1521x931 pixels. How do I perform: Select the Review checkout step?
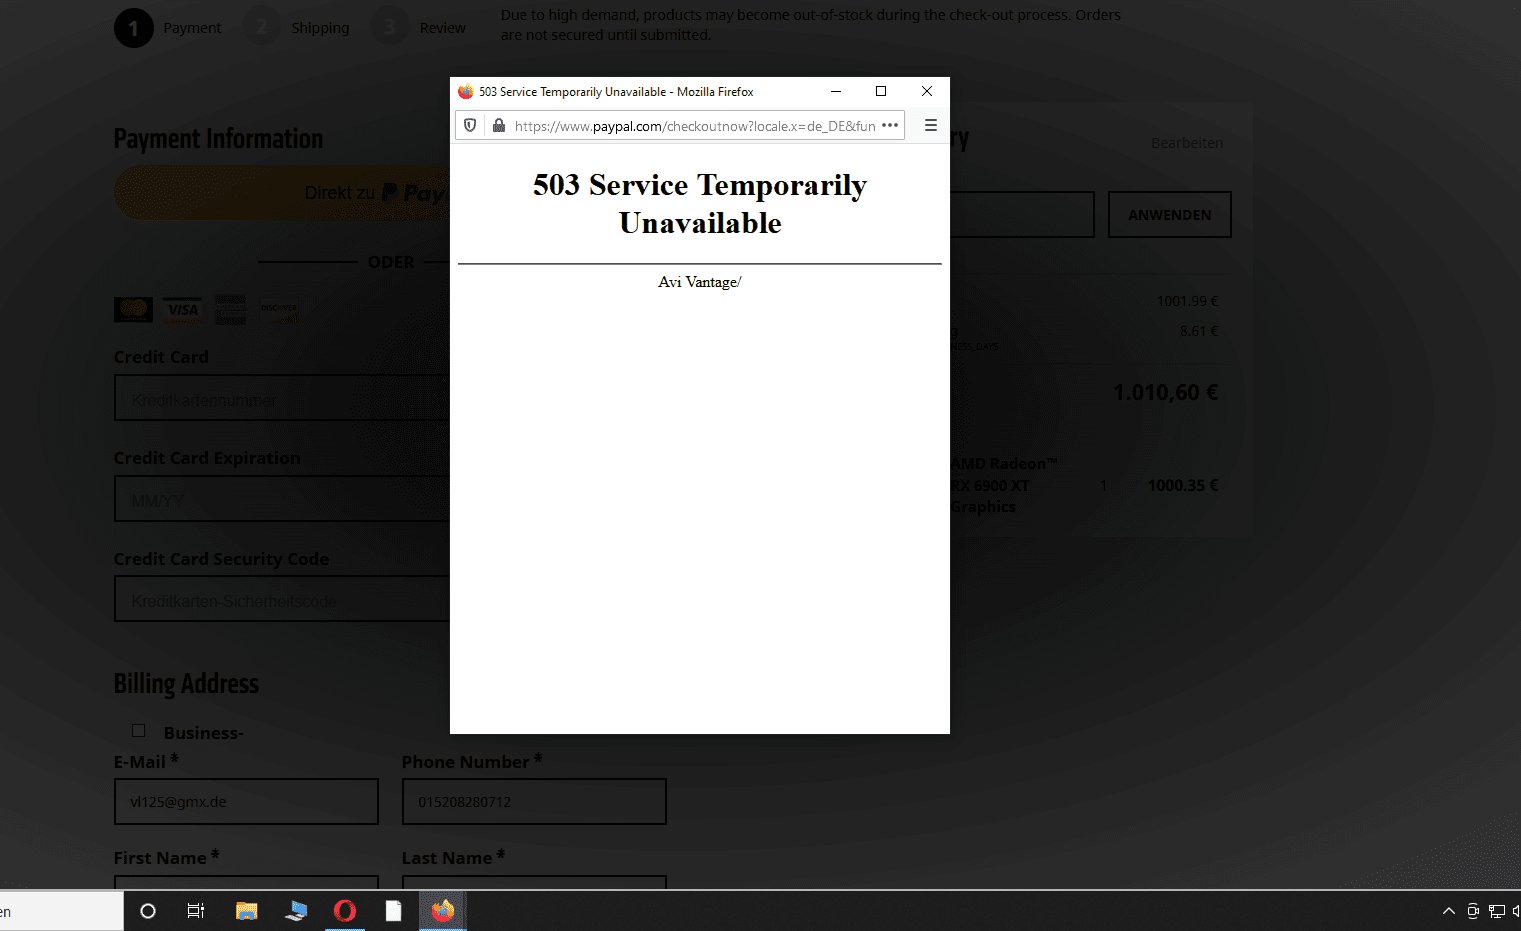click(442, 28)
